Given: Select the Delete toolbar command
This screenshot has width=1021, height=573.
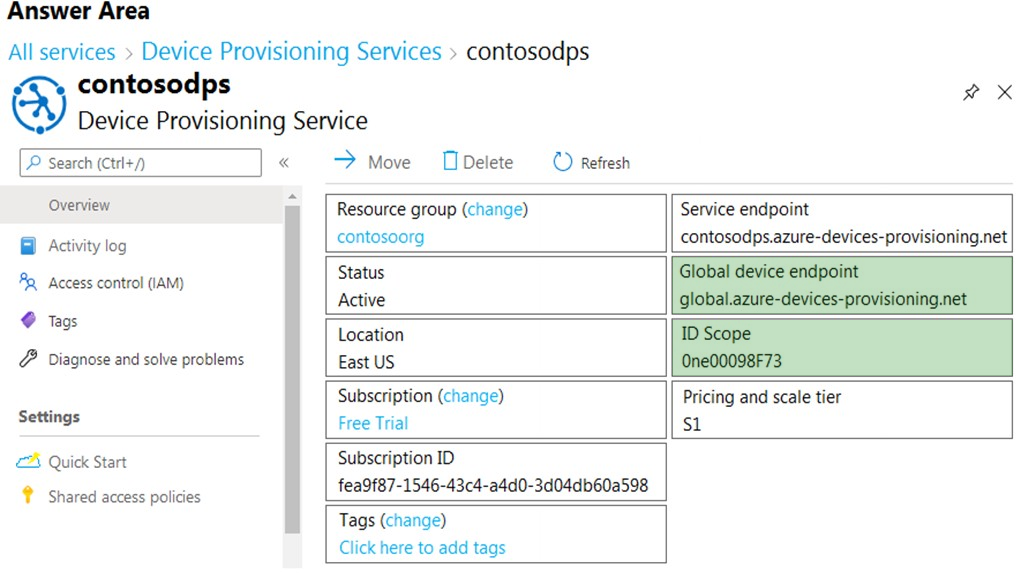Looking at the screenshot, I should pos(478,161).
